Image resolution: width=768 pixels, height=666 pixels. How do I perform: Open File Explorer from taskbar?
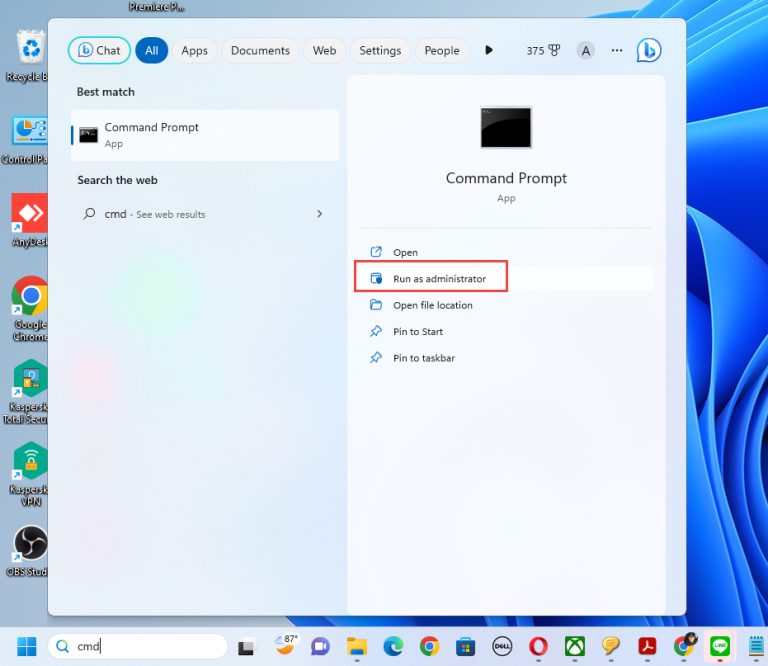[x=357, y=647]
